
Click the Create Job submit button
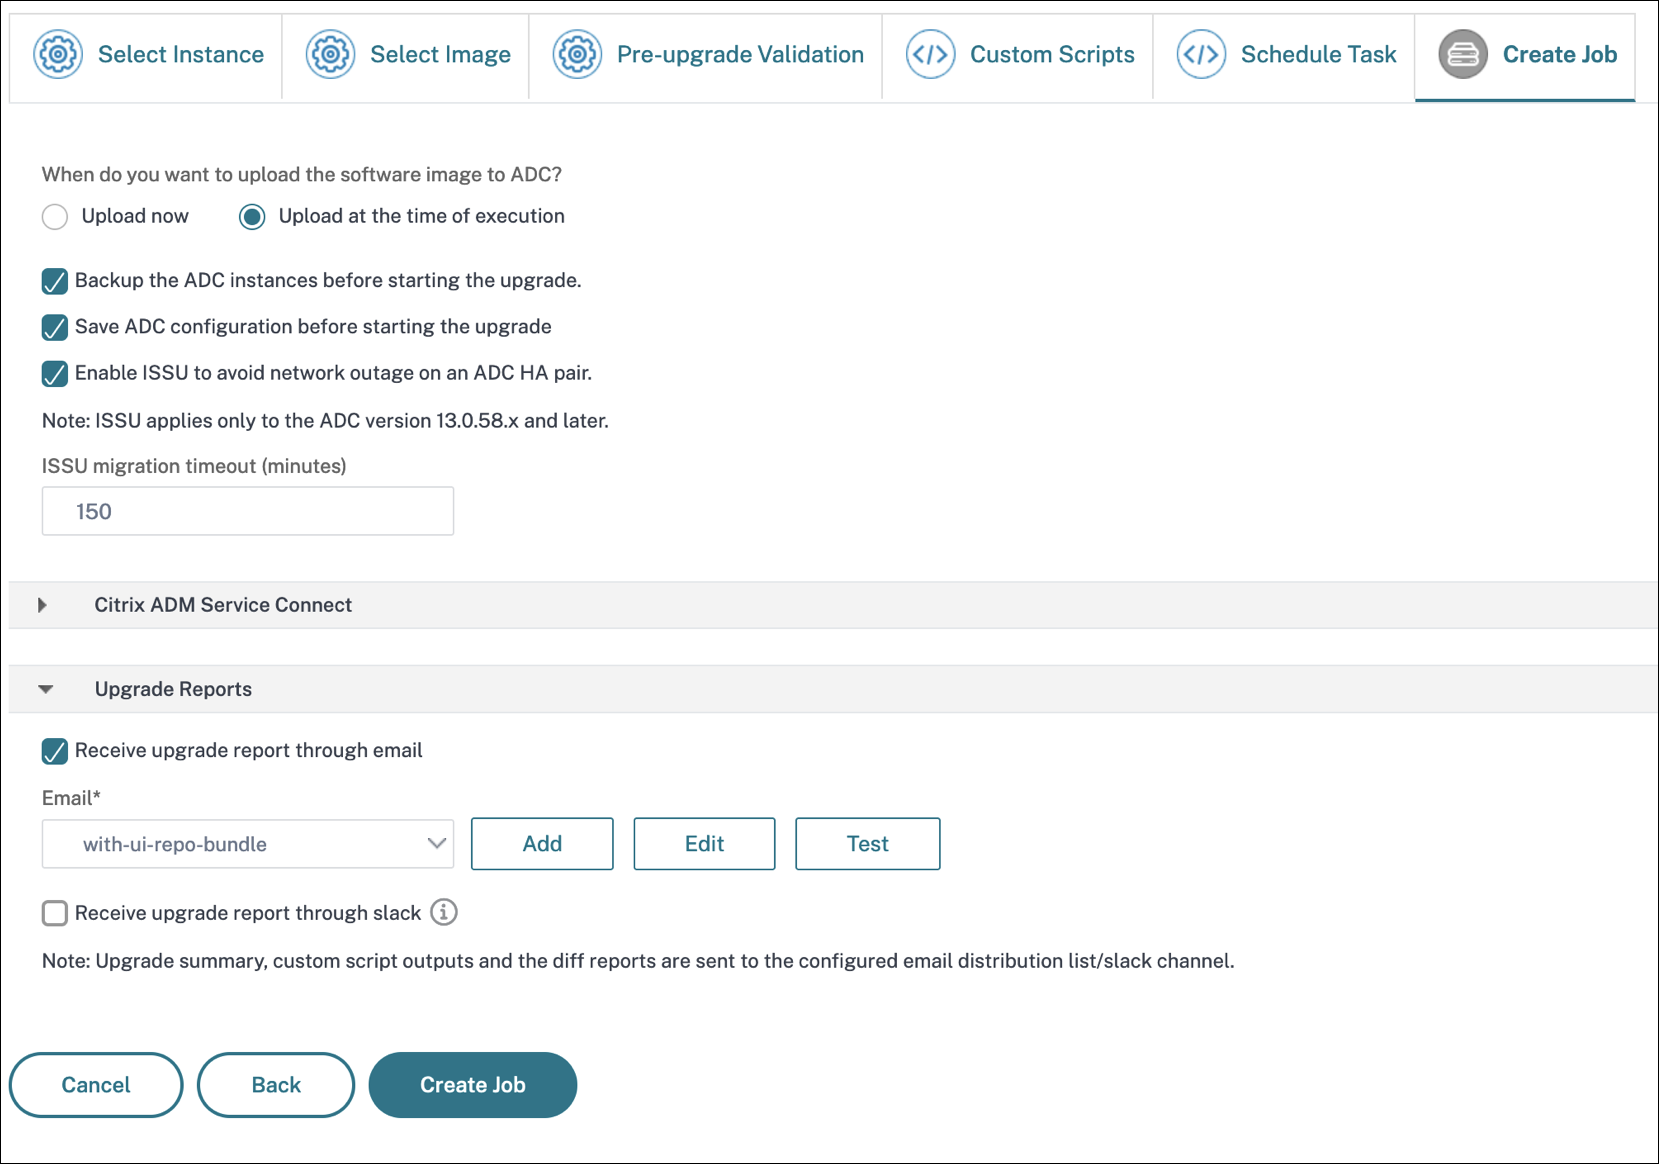473,1085
